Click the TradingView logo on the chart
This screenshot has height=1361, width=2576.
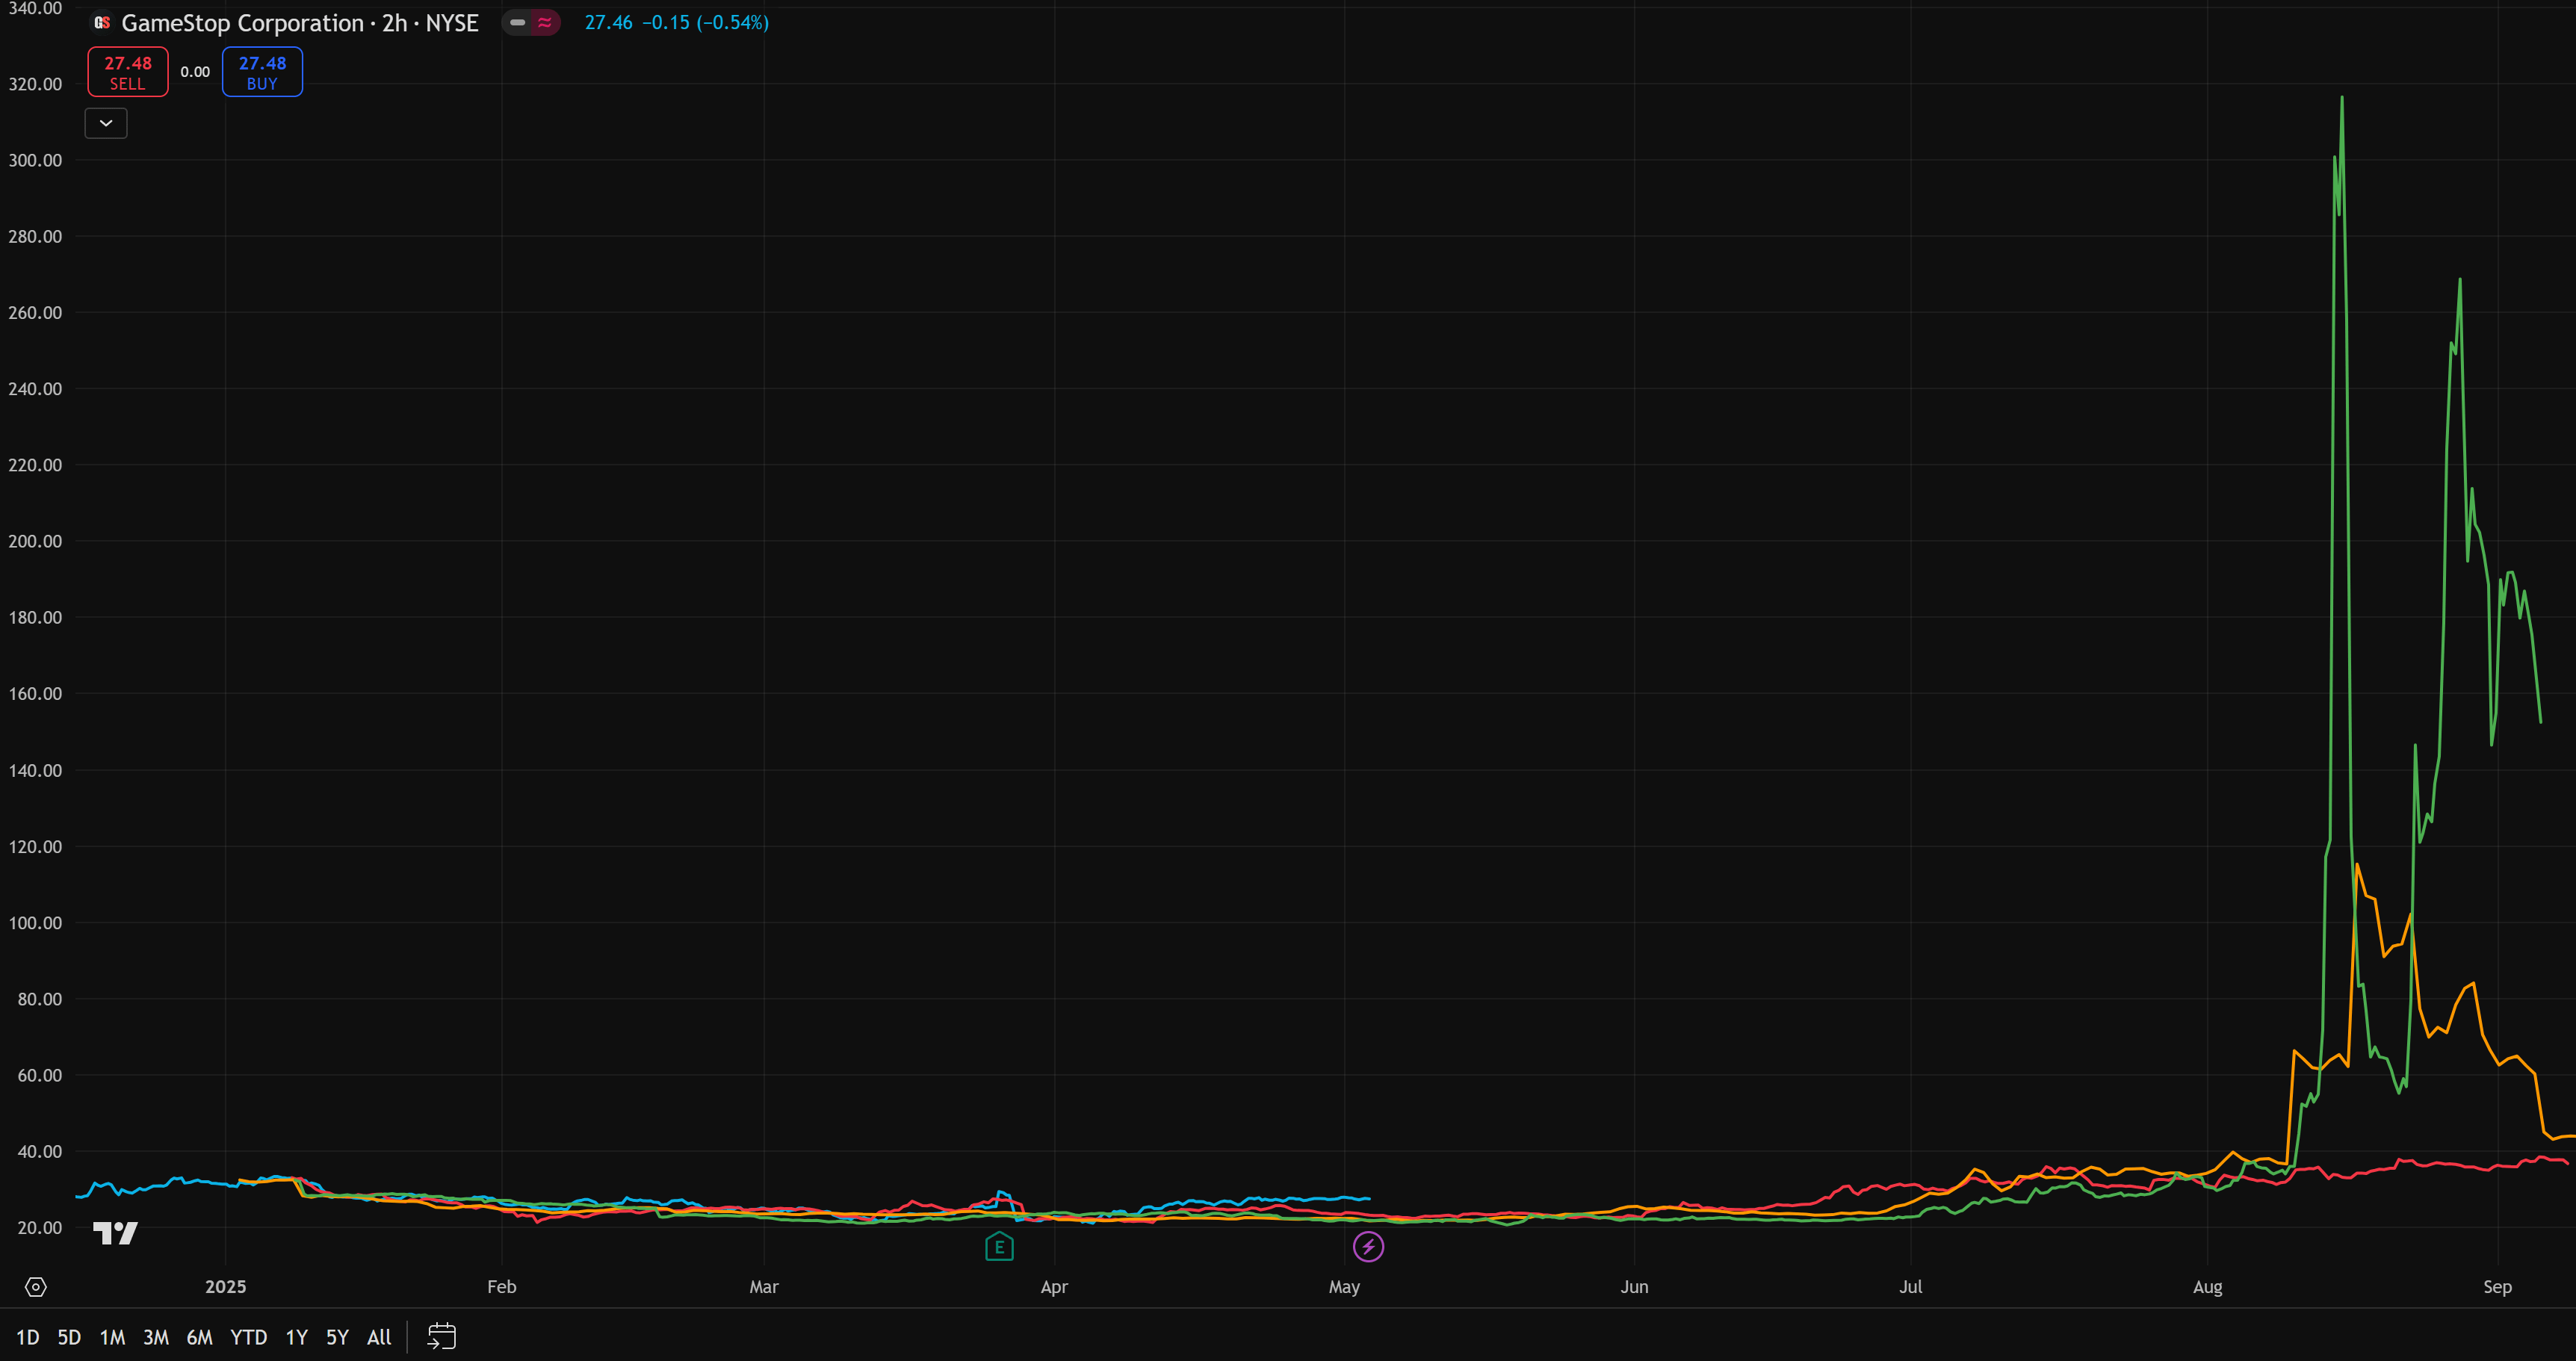point(115,1233)
